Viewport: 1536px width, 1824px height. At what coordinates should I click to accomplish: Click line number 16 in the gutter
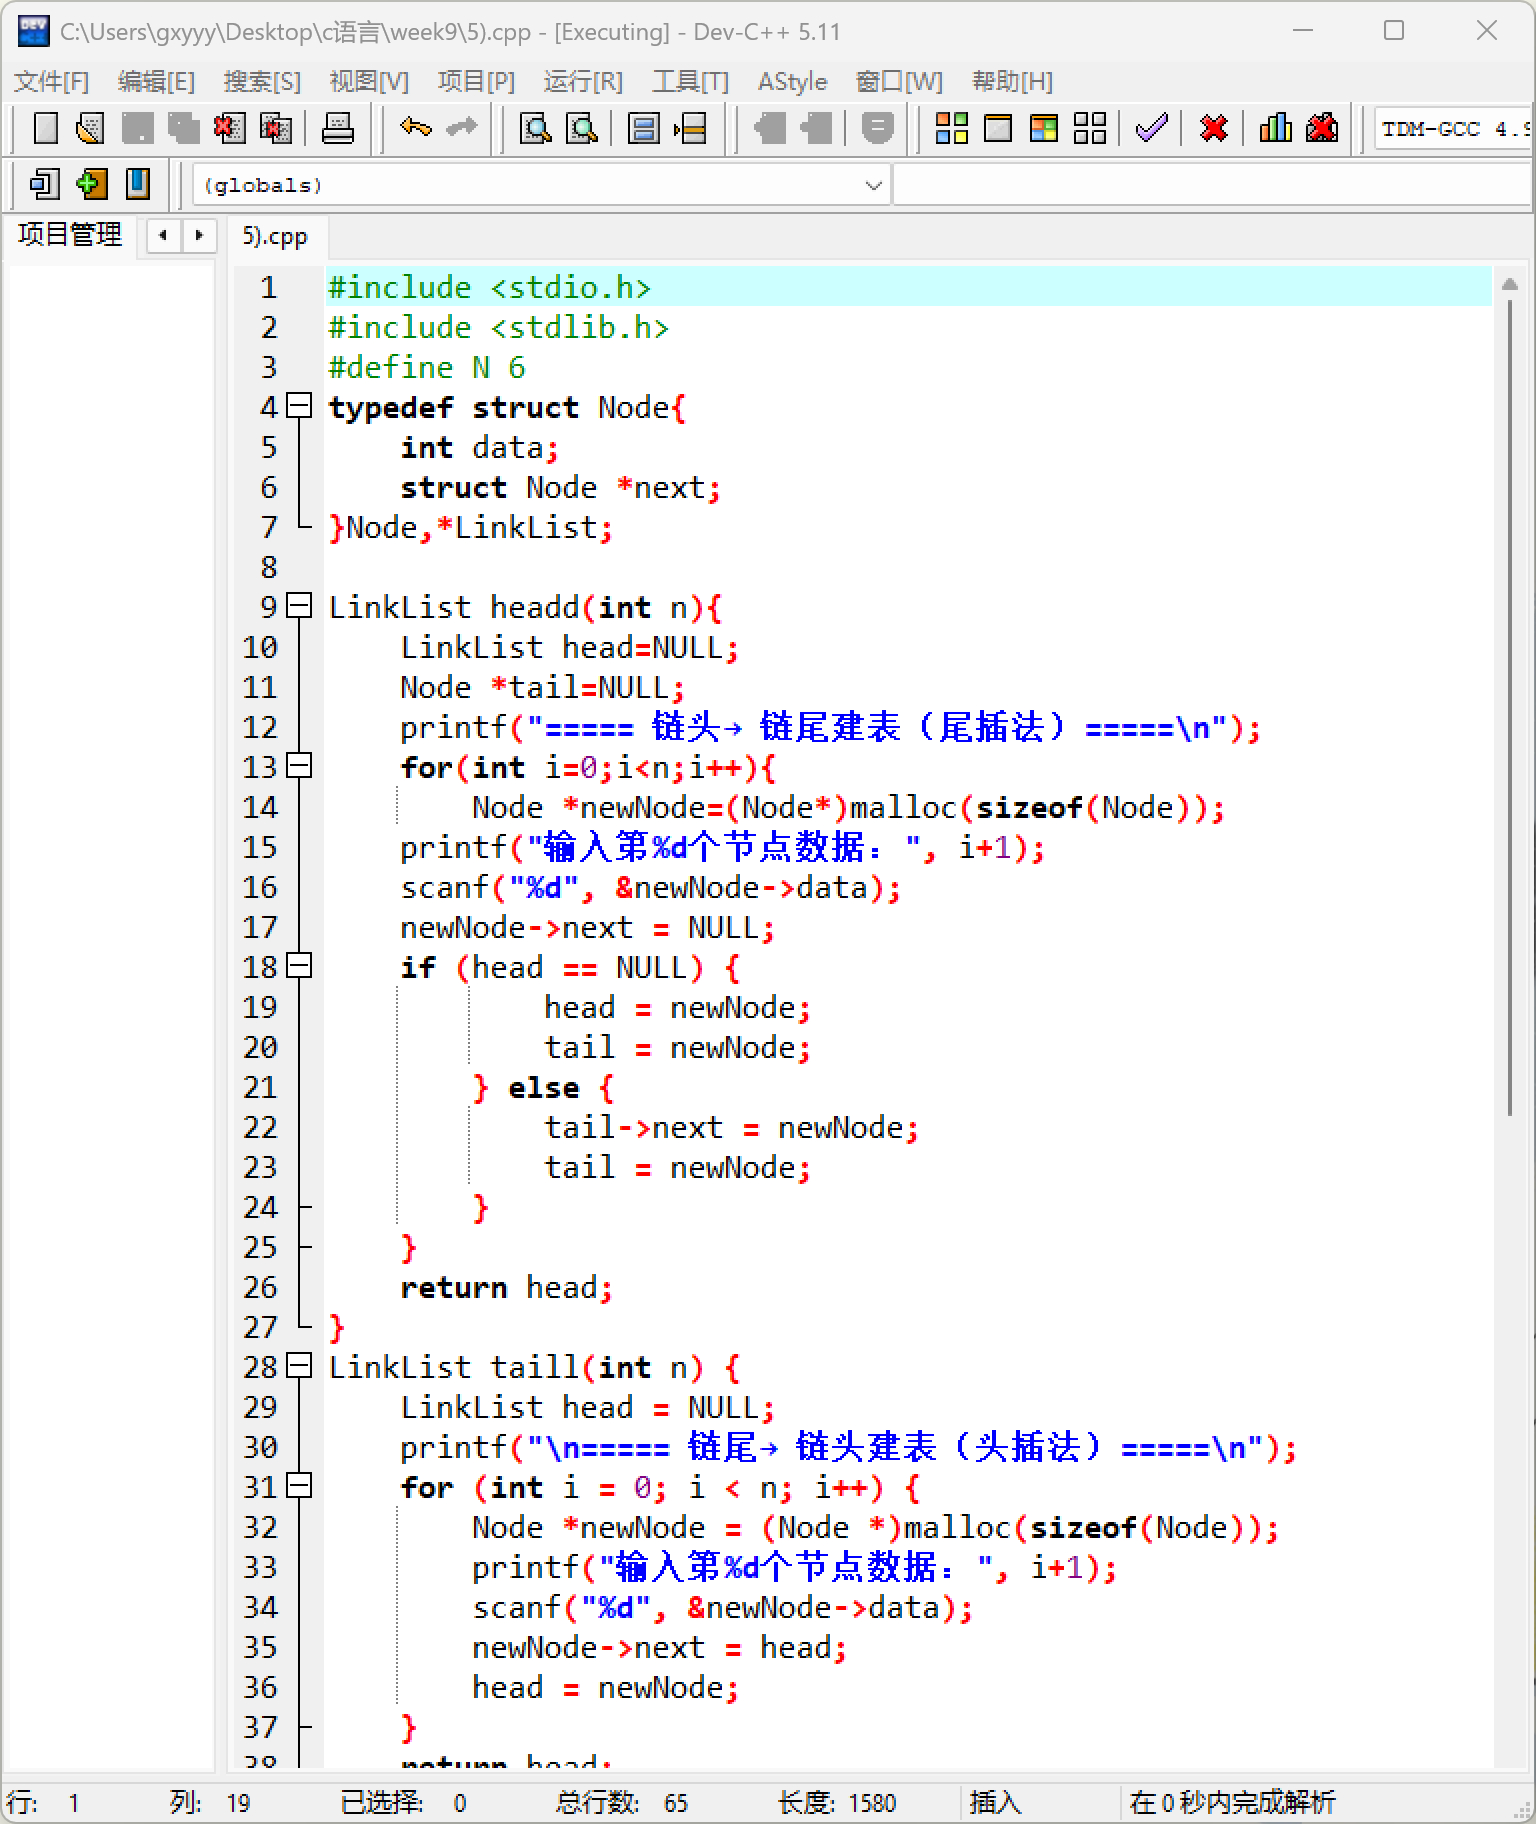[x=259, y=887]
